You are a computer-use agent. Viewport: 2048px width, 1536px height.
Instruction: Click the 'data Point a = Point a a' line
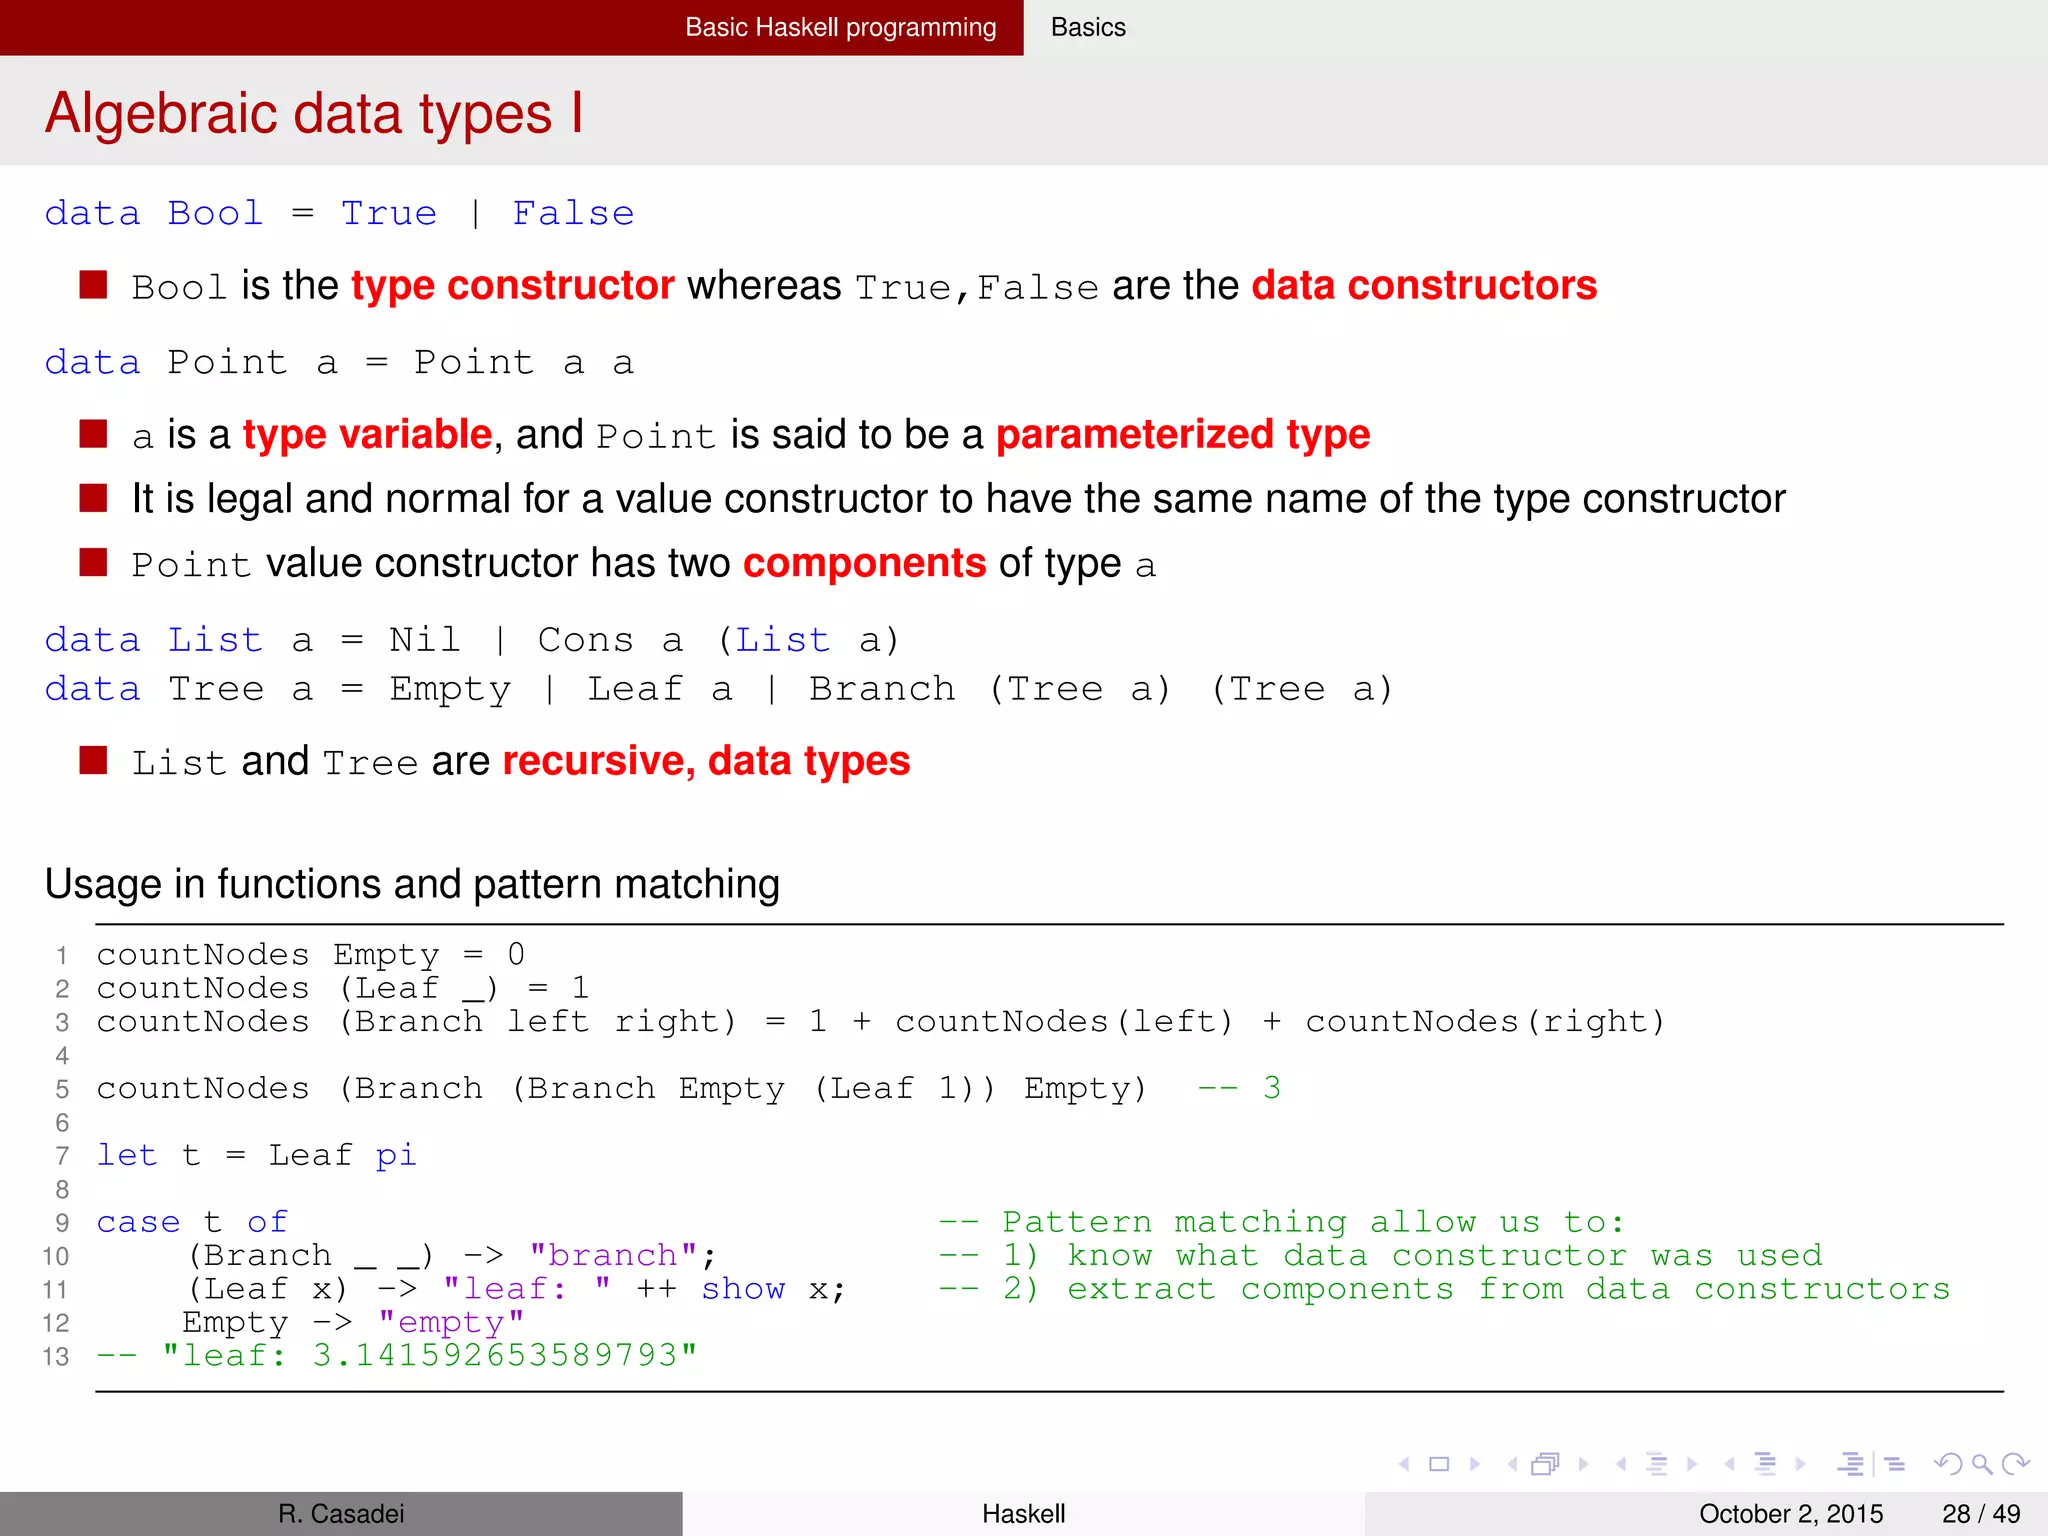[339, 362]
